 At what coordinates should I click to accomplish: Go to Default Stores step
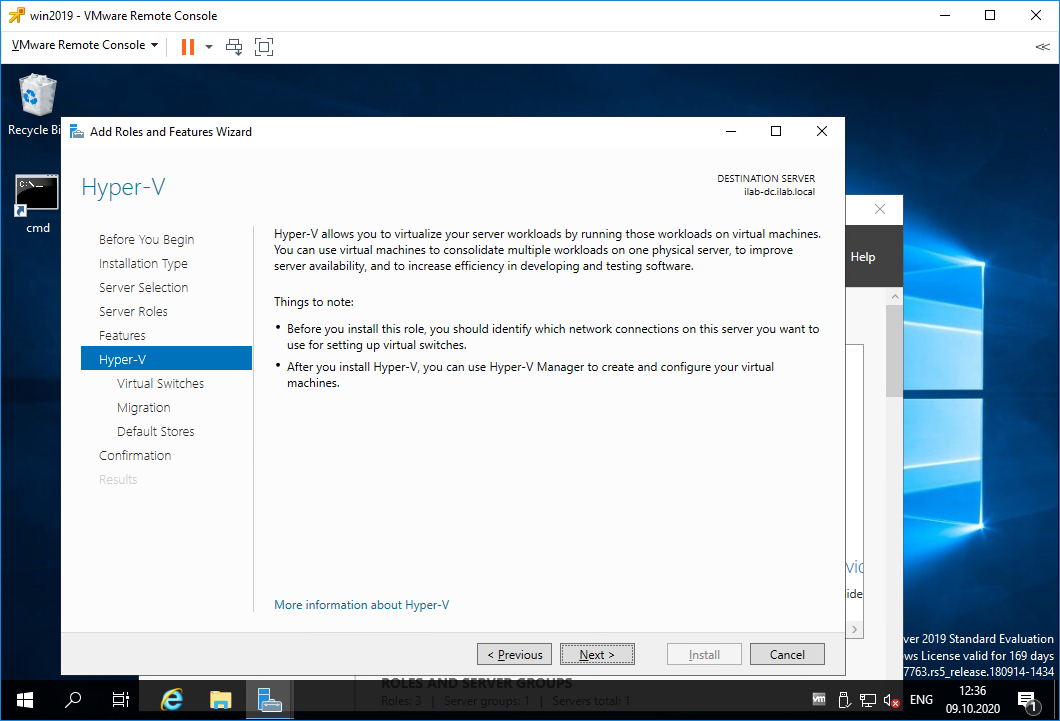tap(155, 432)
